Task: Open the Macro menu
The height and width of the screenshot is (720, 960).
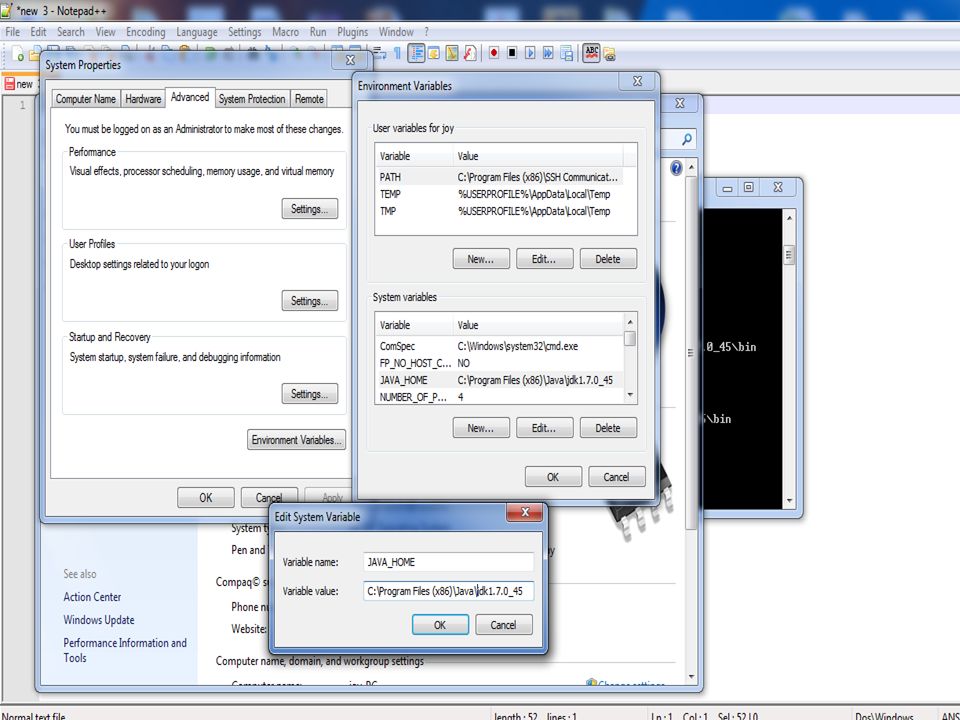Action: [285, 32]
